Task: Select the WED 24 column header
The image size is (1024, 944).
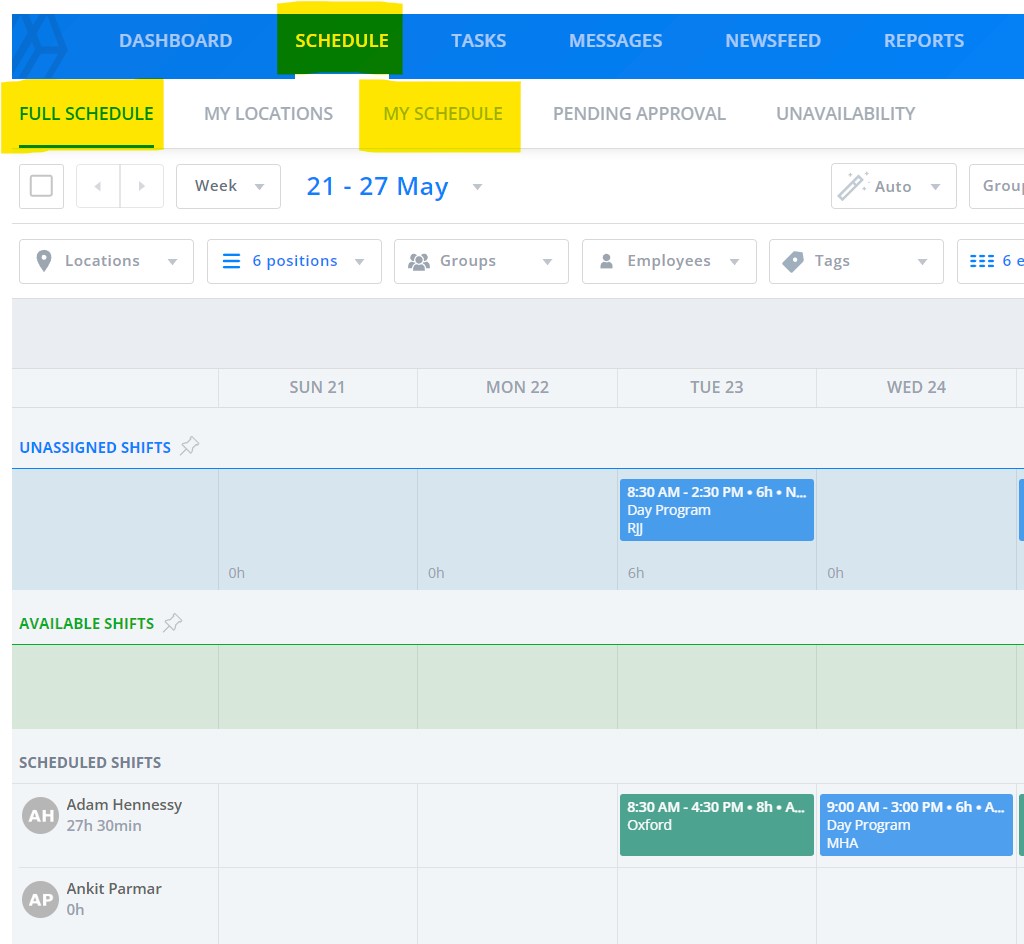Action: pyautogui.click(x=916, y=387)
